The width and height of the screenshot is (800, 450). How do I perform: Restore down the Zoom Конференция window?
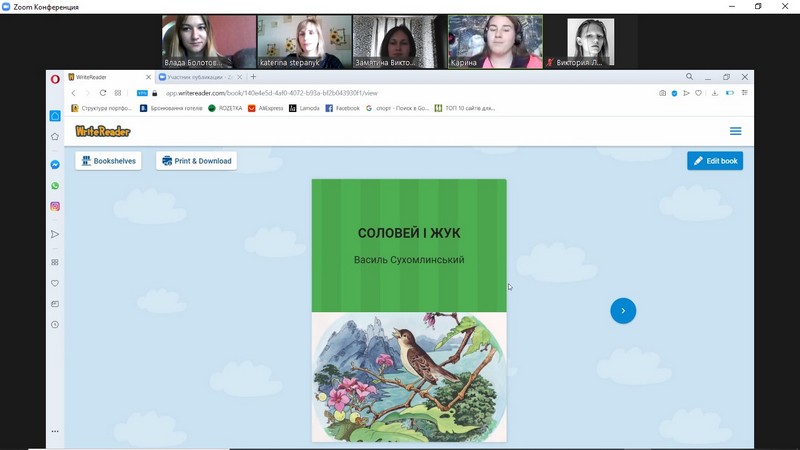pos(758,7)
